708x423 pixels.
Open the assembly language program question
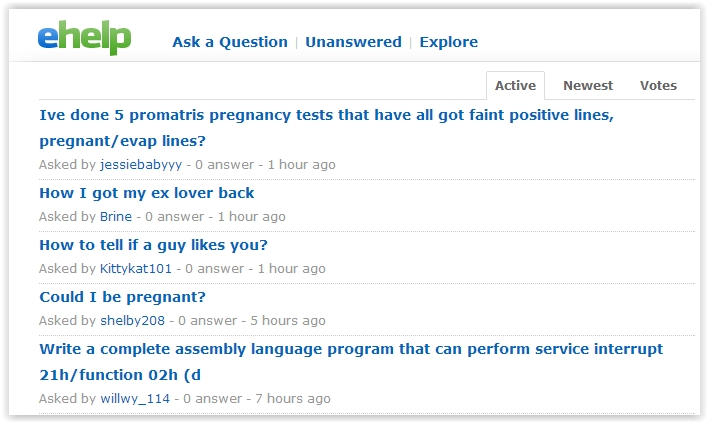click(350, 349)
